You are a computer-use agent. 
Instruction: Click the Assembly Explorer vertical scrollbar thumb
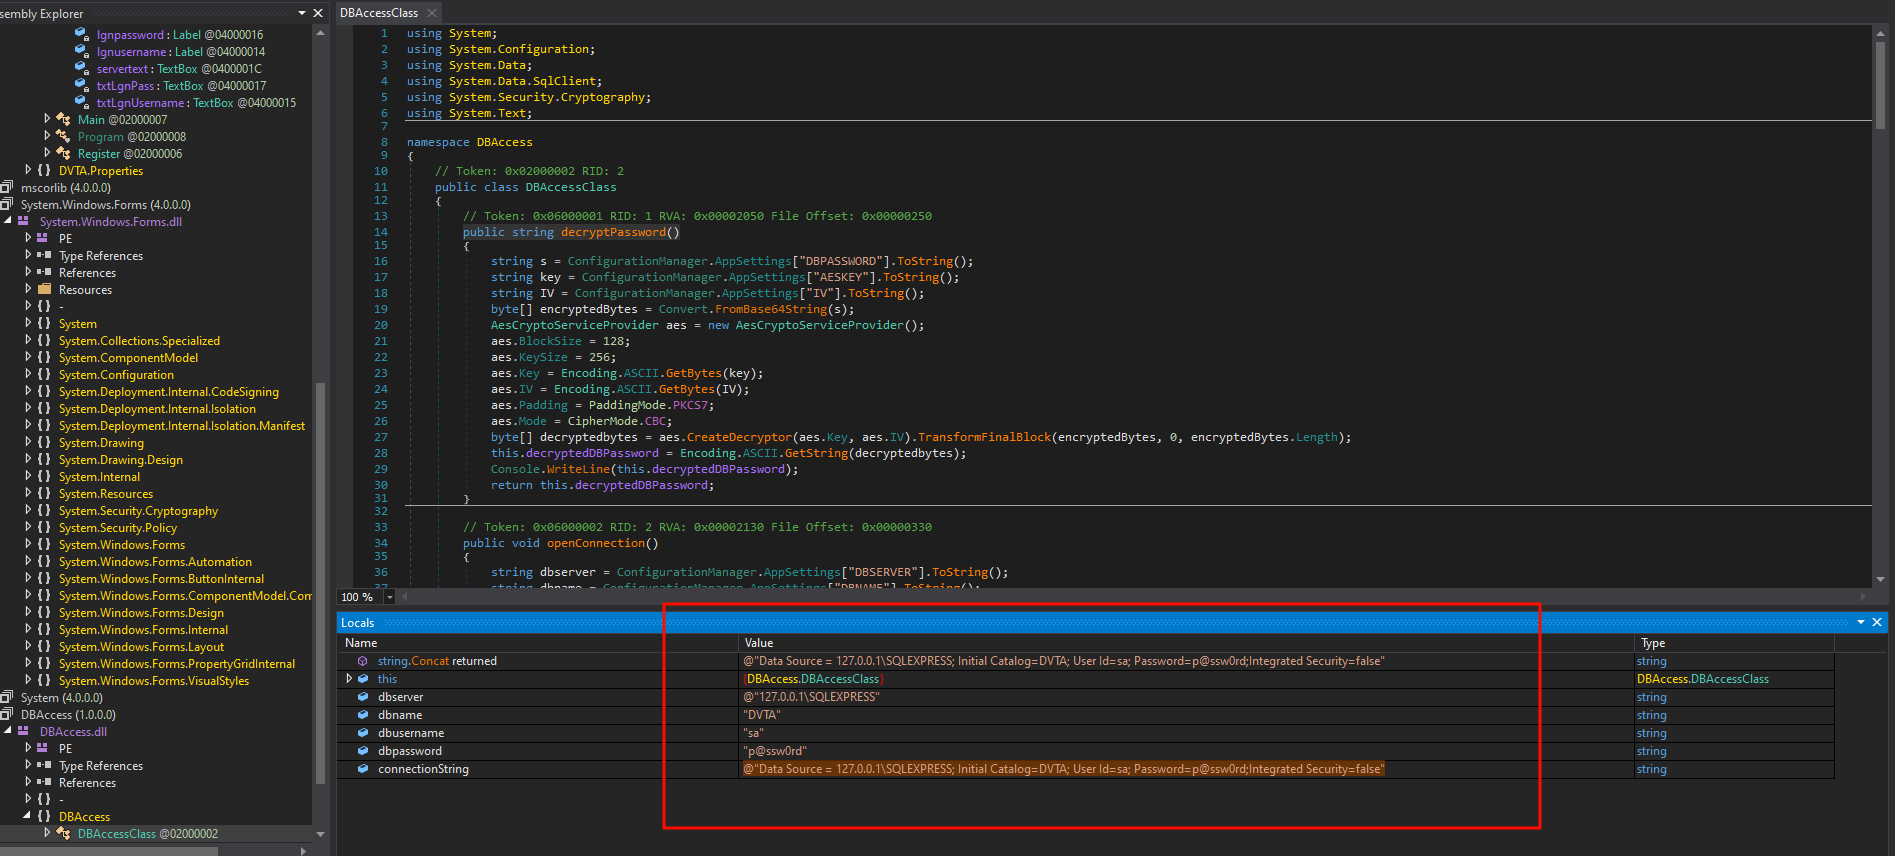pyautogui.click(x=320, y=582)
